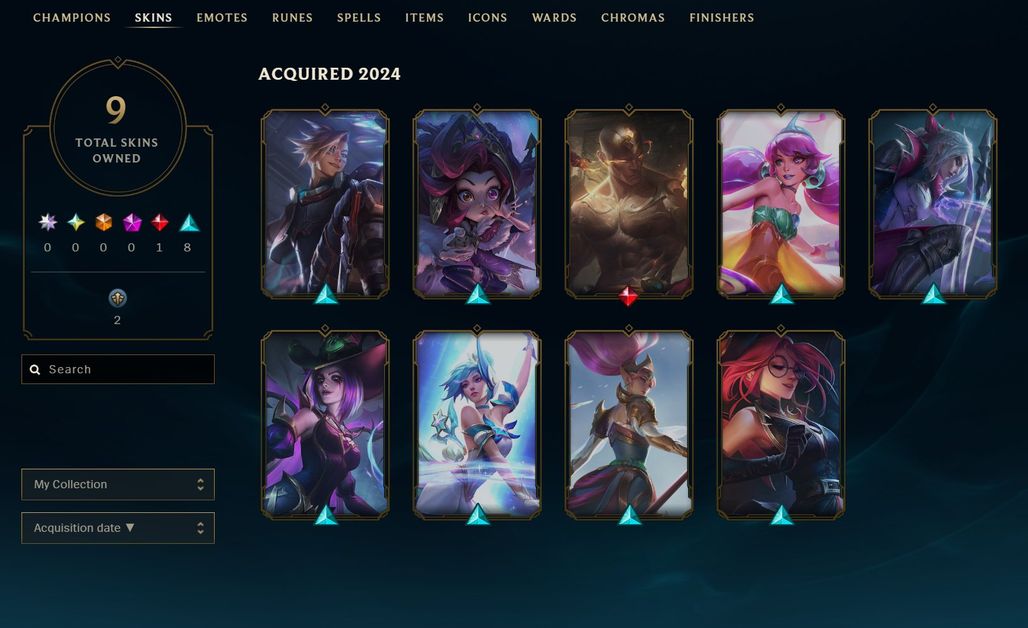Open the Chromas tab

633,18
